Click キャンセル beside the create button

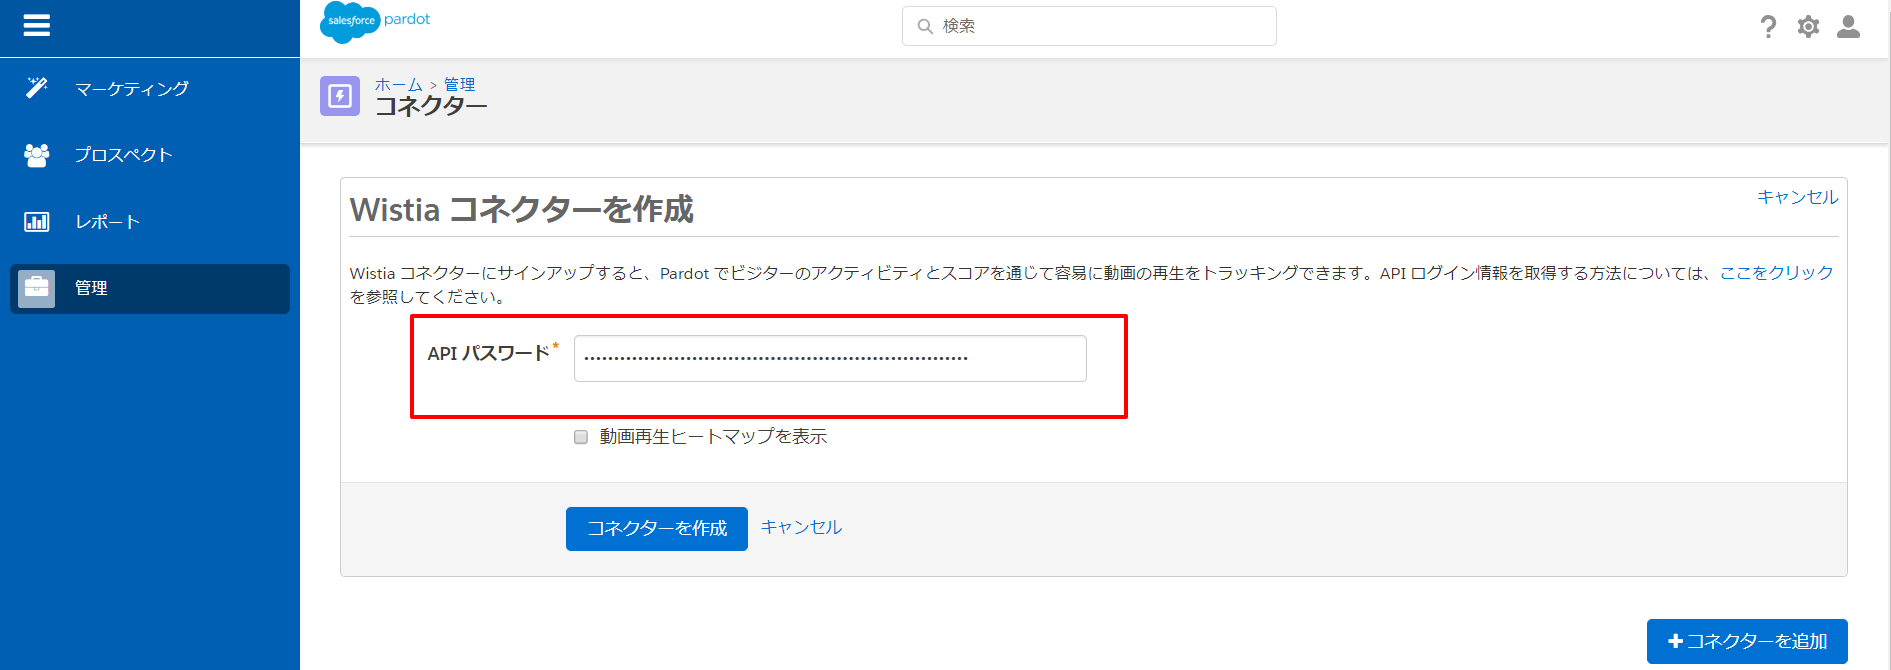pyautogui.click(x=801, y=527)
